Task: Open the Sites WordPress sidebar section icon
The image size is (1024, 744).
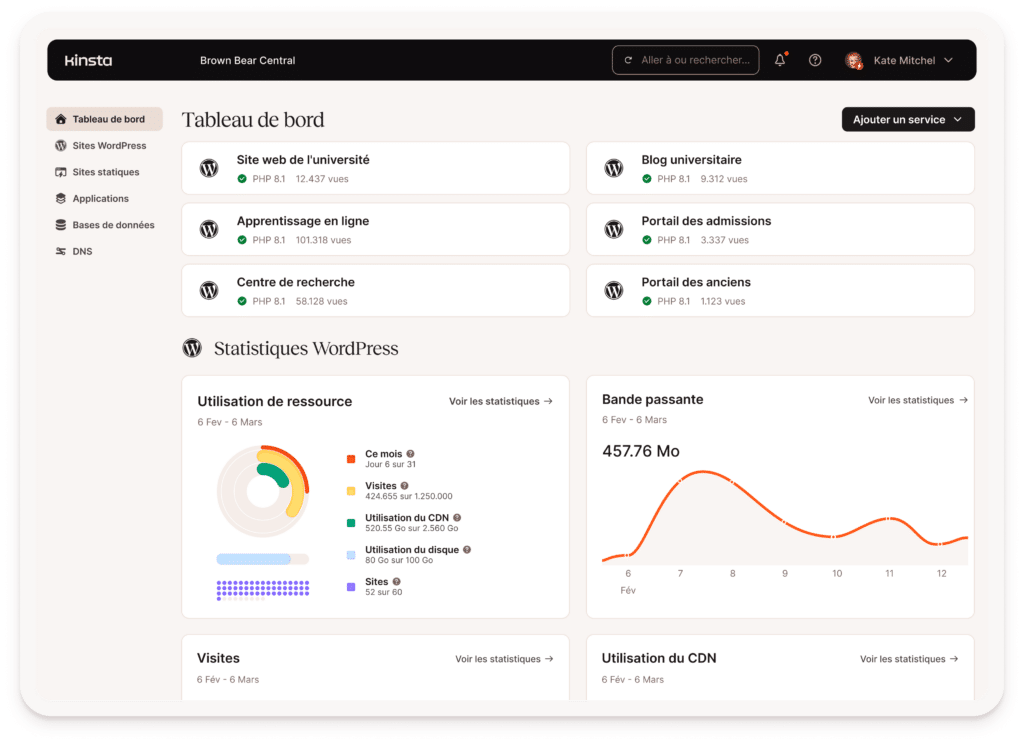Action: [x=62, y=145]
